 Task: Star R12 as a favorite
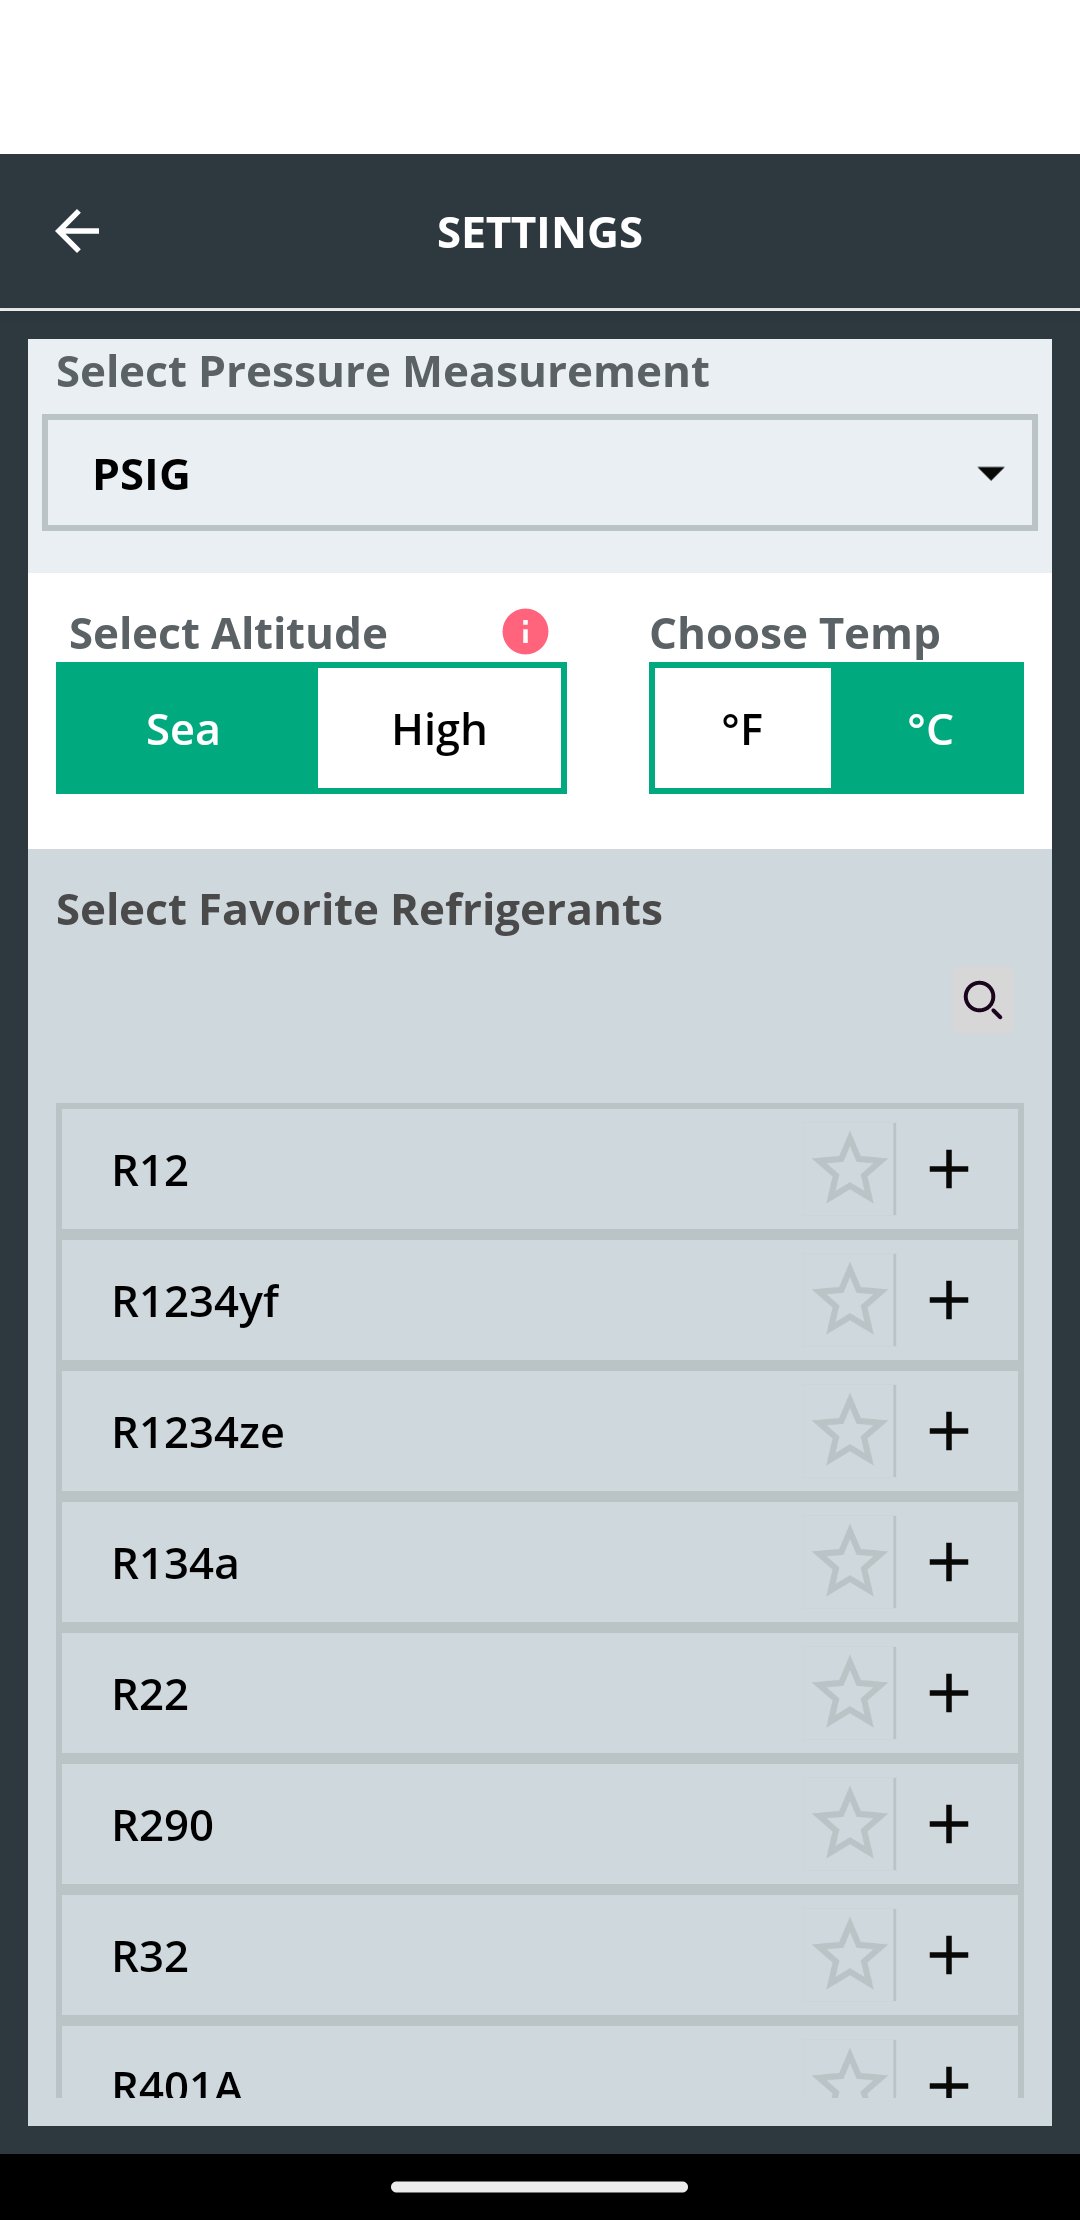click(x=849, y=1169)
